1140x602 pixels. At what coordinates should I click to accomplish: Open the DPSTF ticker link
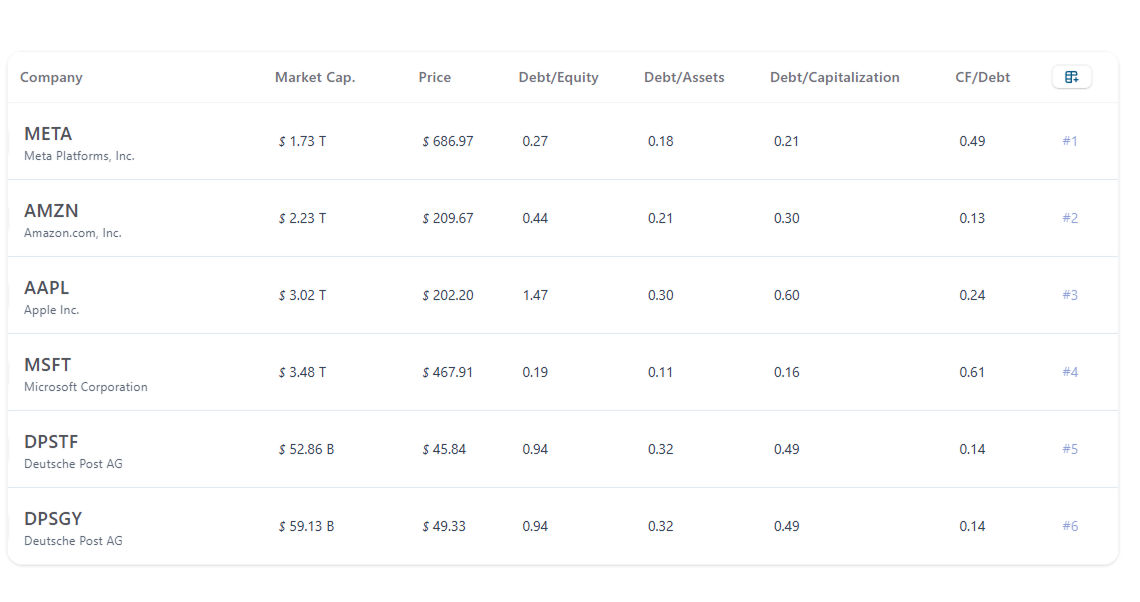[x=51, y=442]
